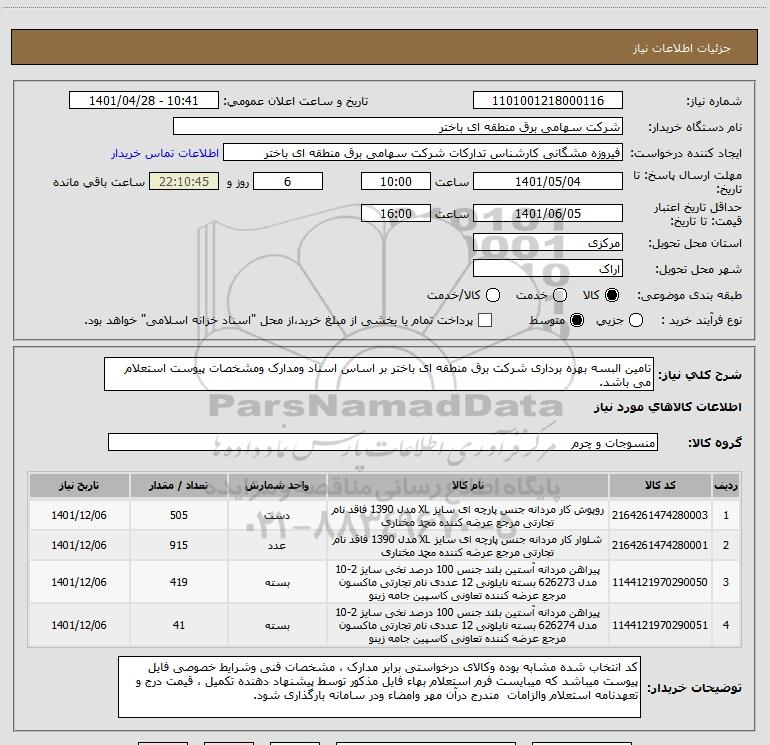Click the شماره نیاز field 1101001218000116
This screenshot has height=745, width=770.
548,101
